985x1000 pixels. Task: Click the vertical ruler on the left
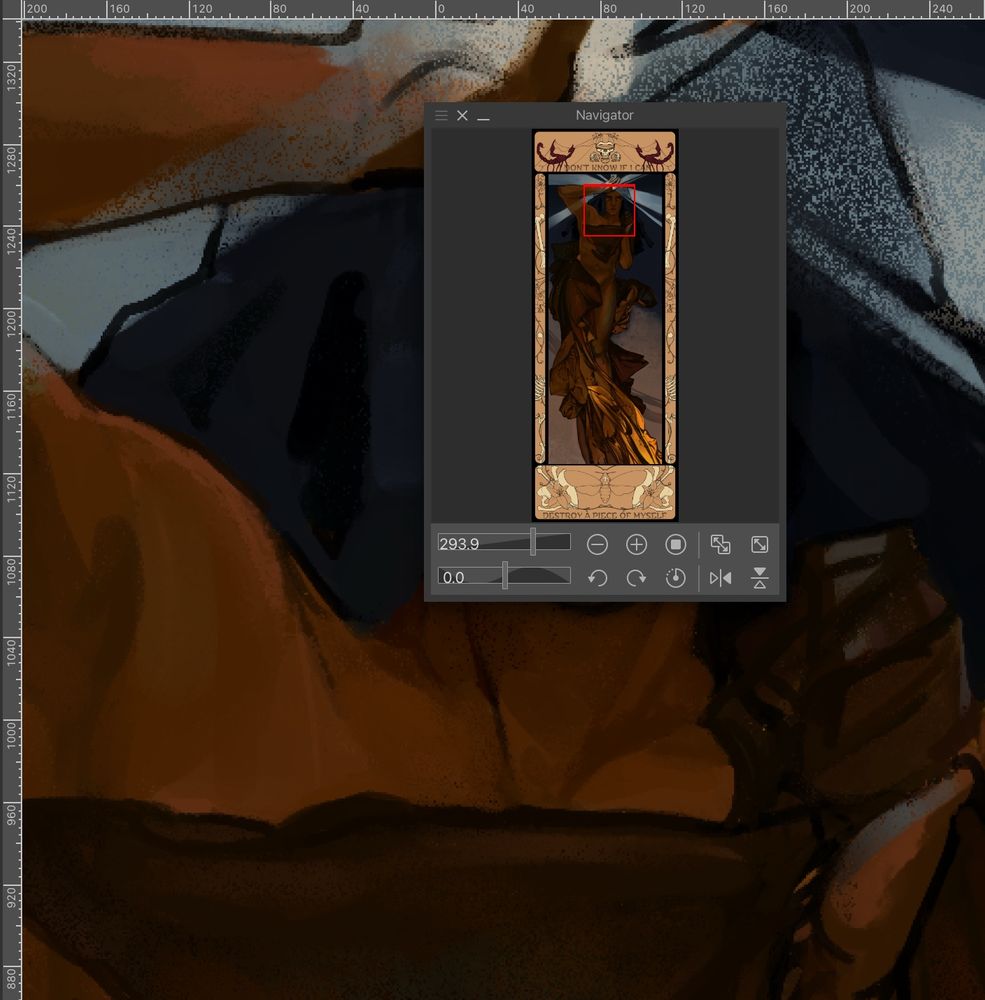11,509
